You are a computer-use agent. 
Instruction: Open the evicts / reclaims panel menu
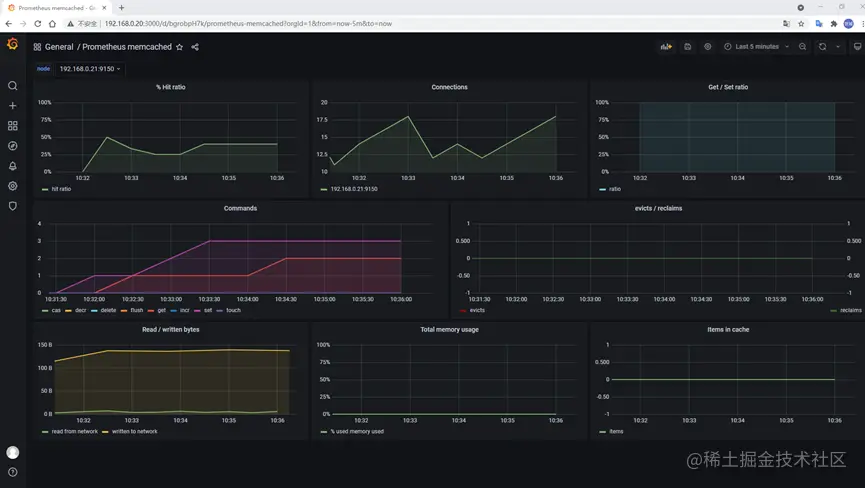click(658, 208)
